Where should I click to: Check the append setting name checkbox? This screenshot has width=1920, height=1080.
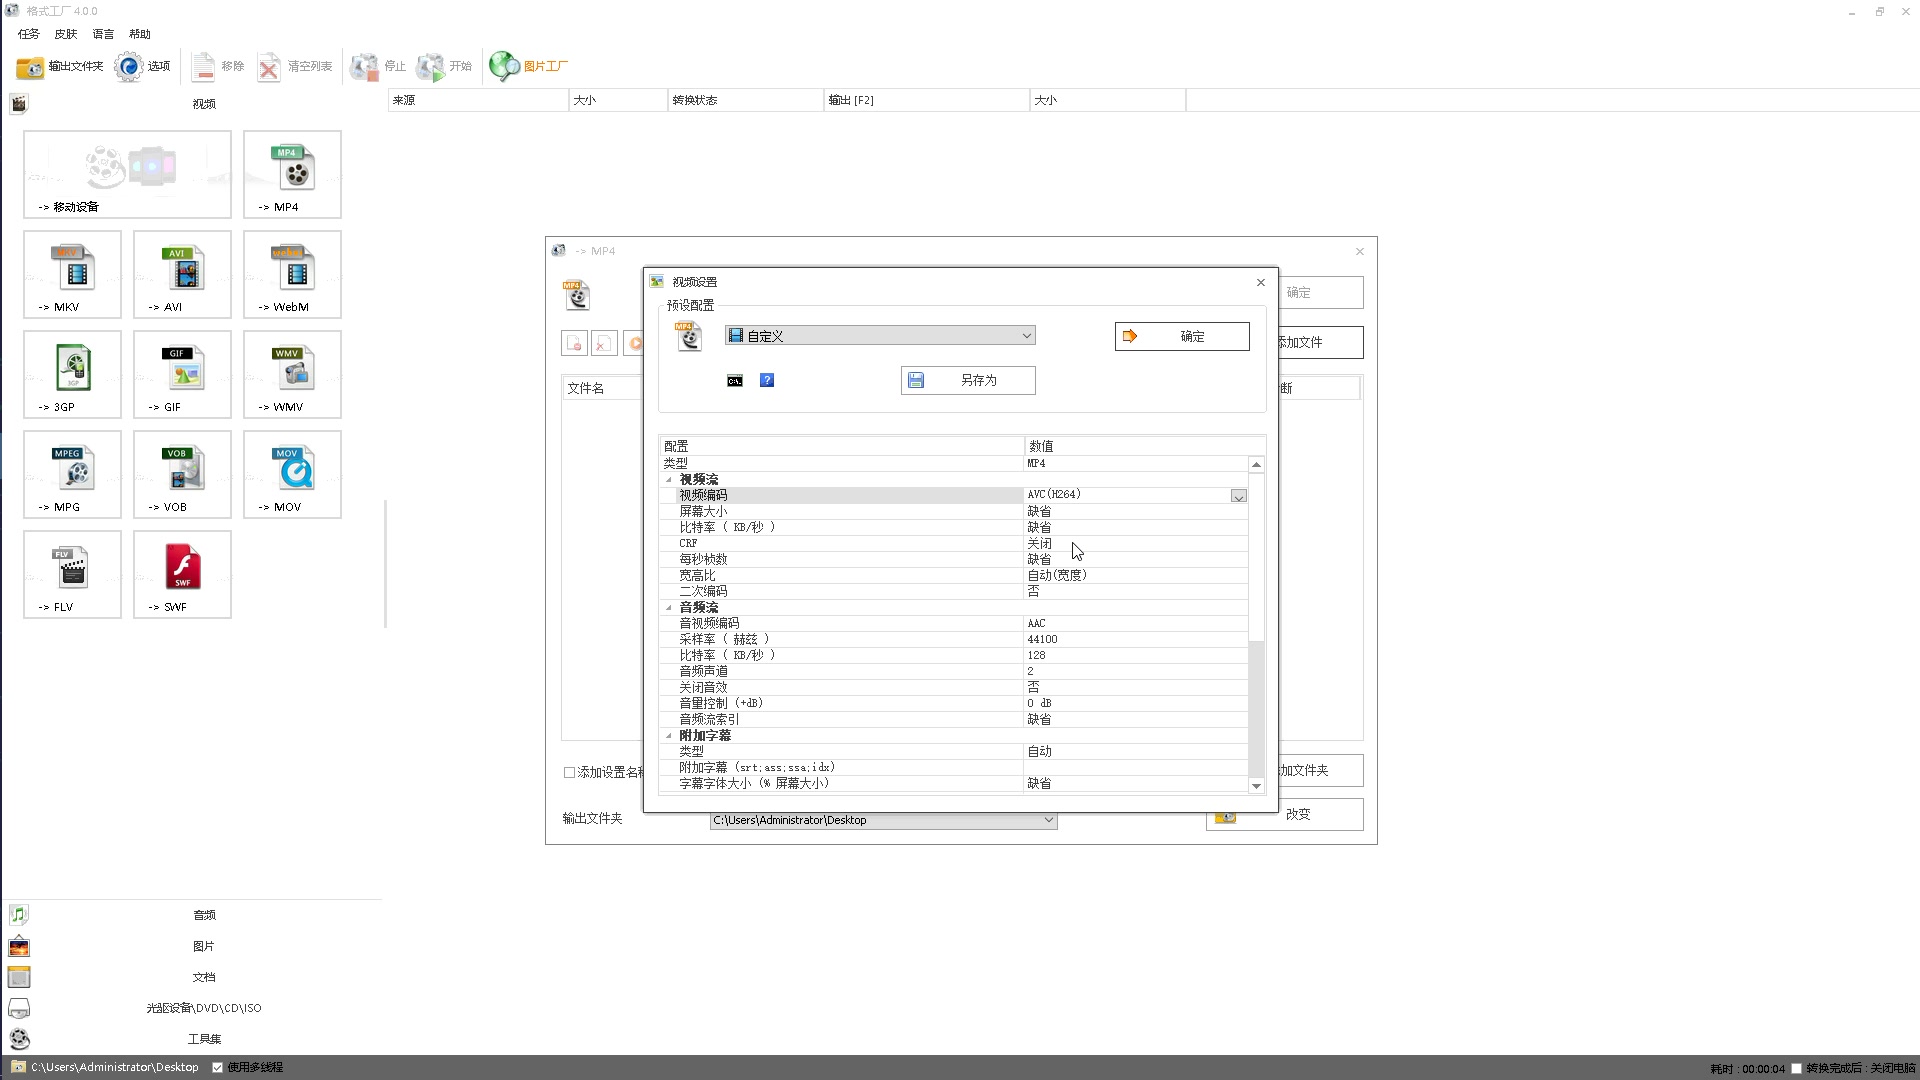point(570,773)
